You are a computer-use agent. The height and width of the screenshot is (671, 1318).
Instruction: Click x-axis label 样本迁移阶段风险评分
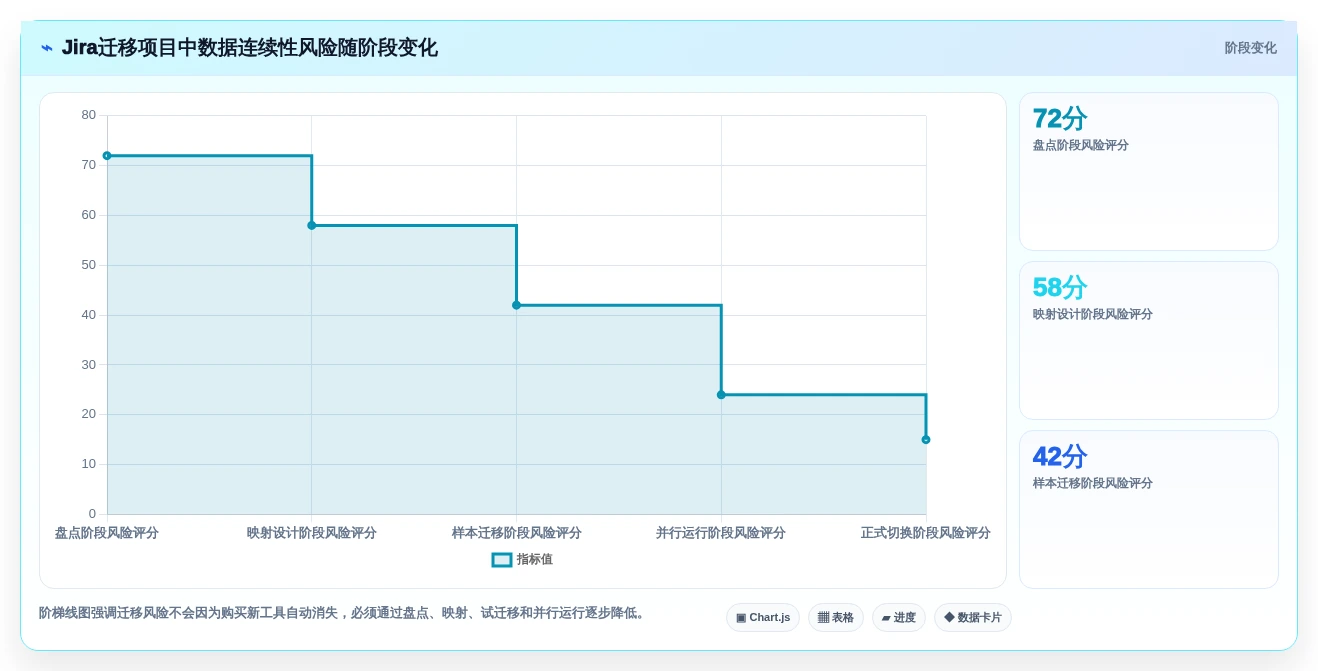pyautogui.click(x=517, y=533)
